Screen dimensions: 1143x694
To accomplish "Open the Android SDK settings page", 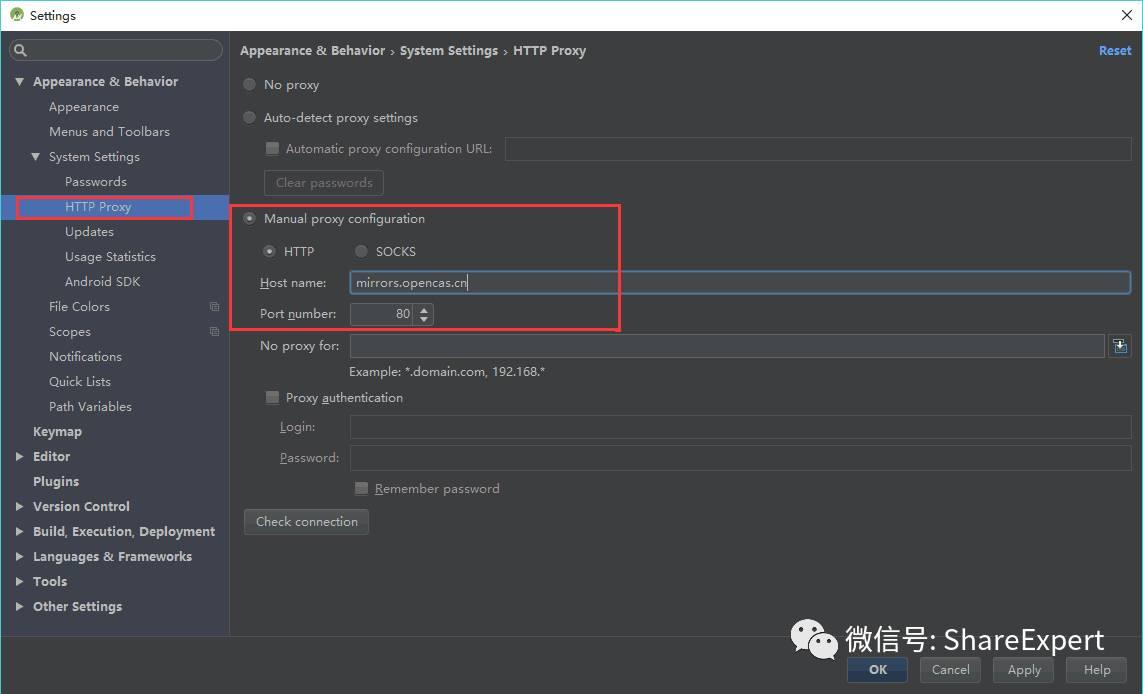I will (102, 282).
